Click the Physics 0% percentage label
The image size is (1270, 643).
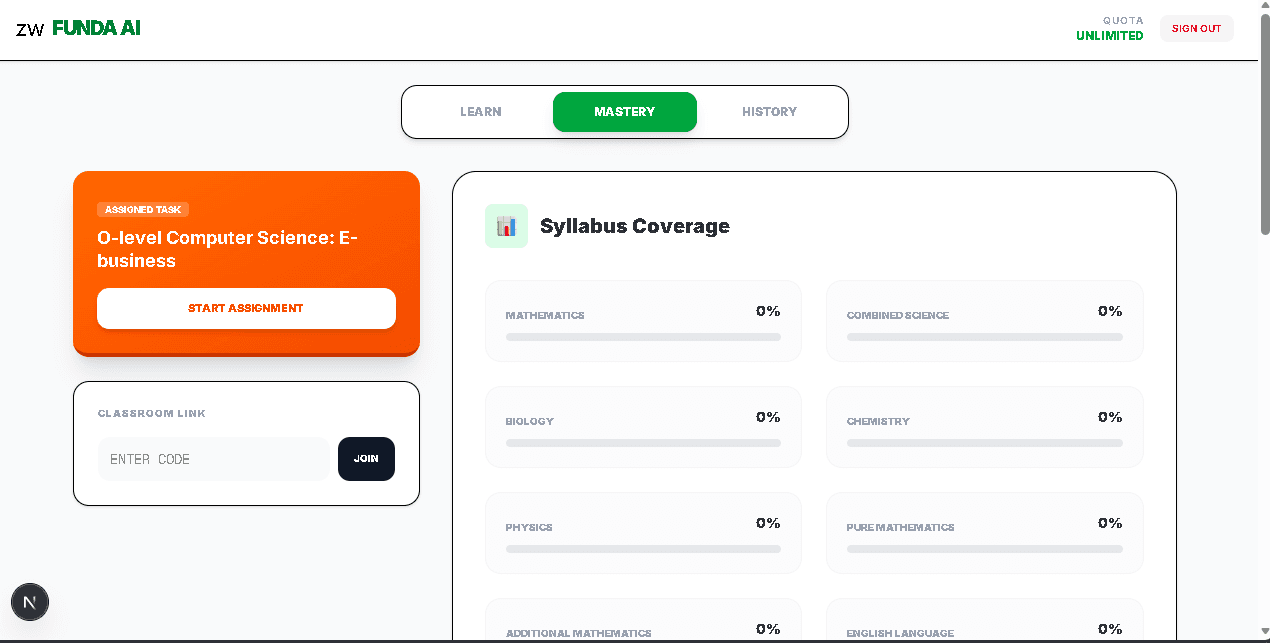767,522
